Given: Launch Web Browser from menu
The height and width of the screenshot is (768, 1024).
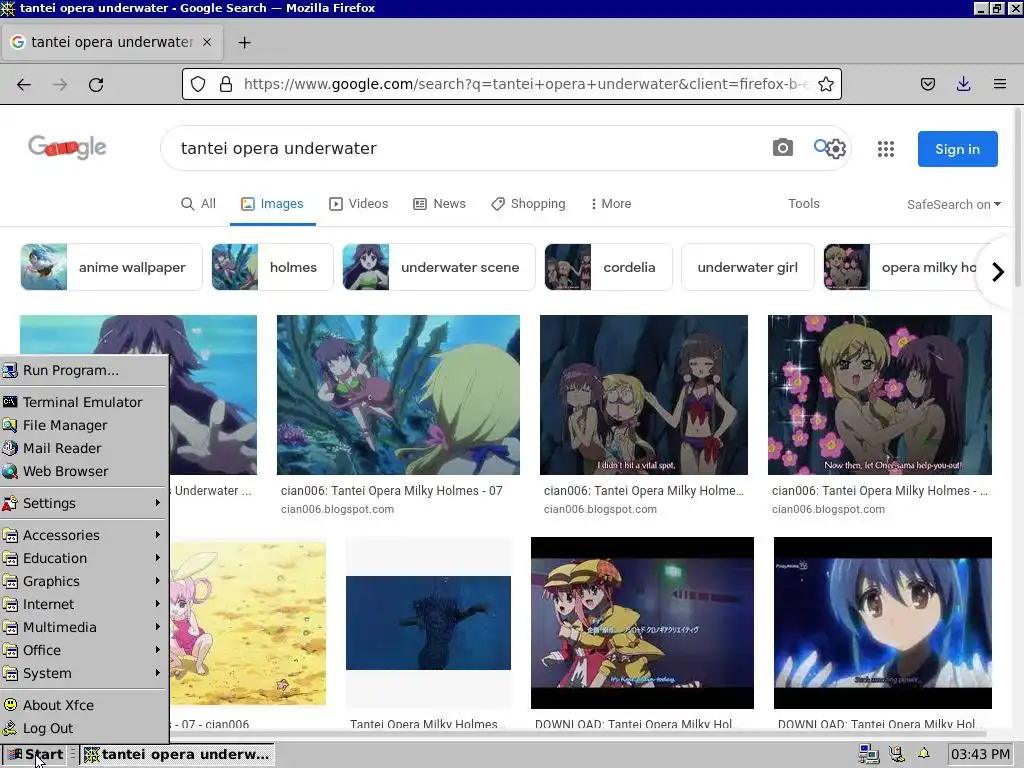Looking at the screenshot, I should coord(85,471).
